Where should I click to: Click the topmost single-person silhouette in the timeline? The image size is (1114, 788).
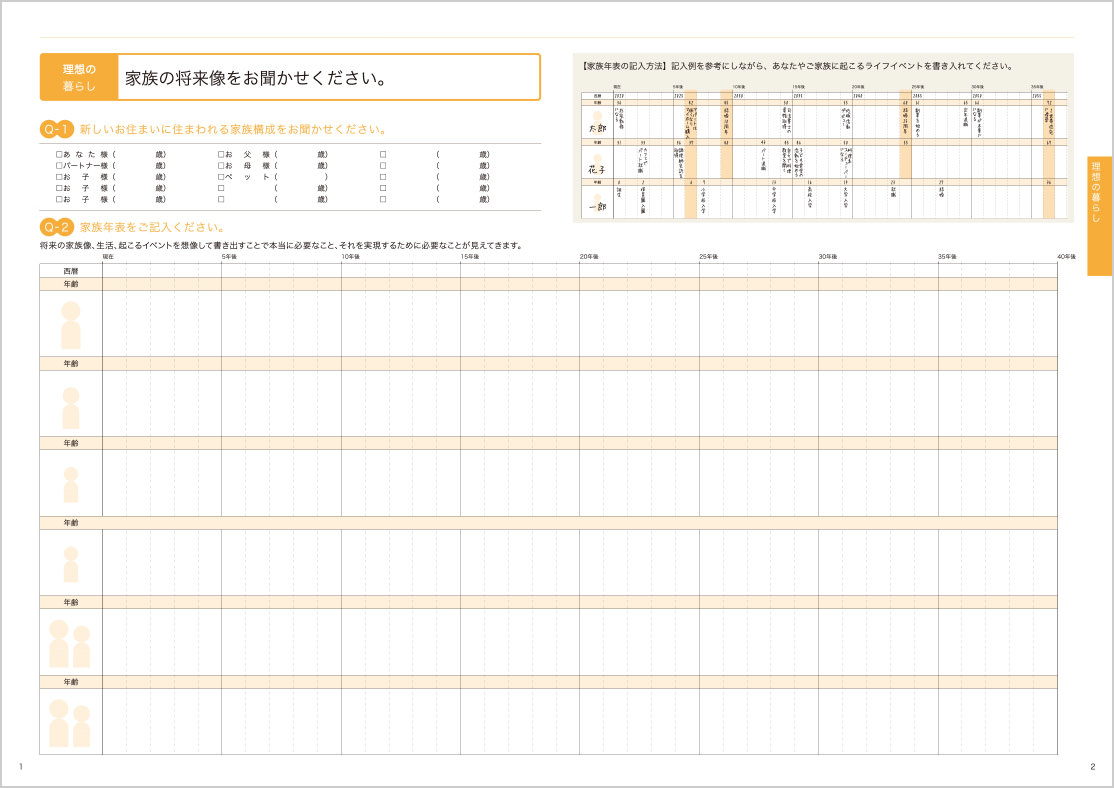[71, 325]
